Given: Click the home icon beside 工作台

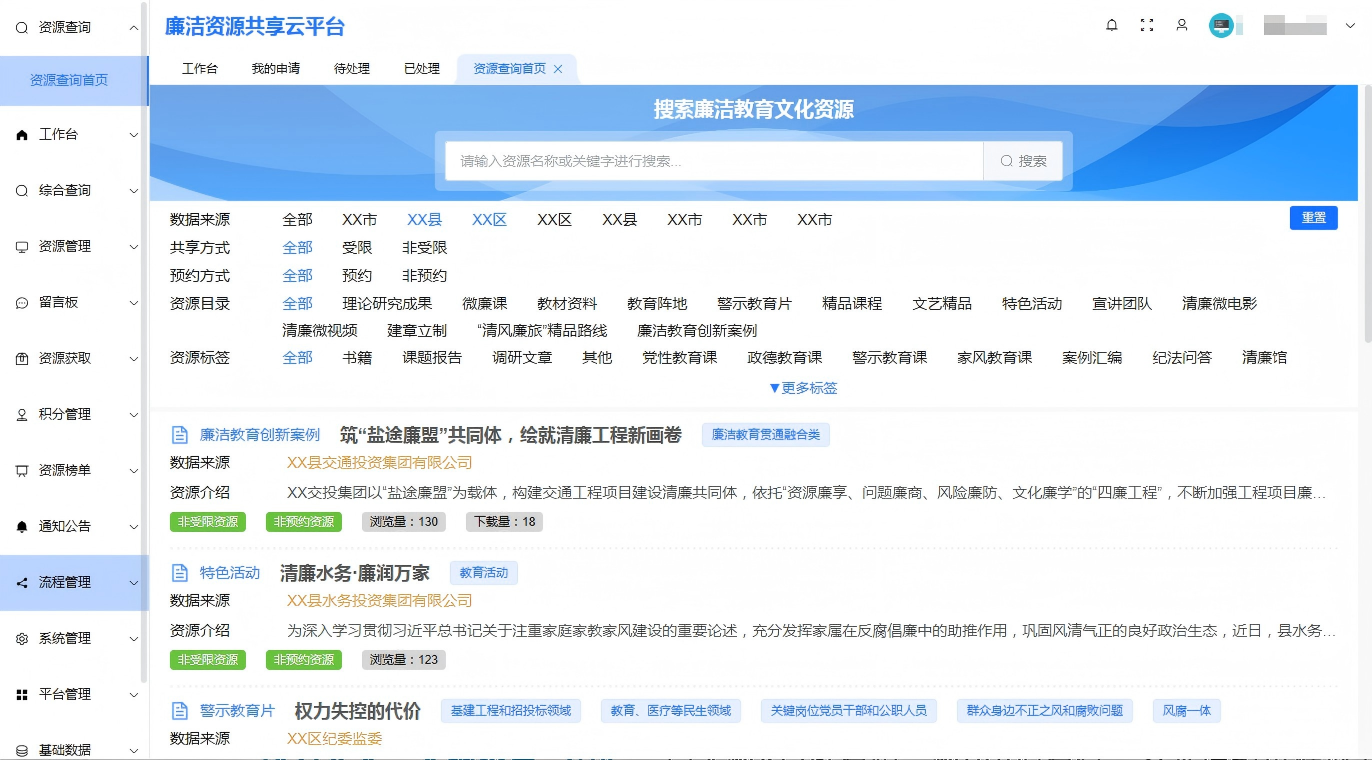Looking at the screenshot, I should coord(22,135).
